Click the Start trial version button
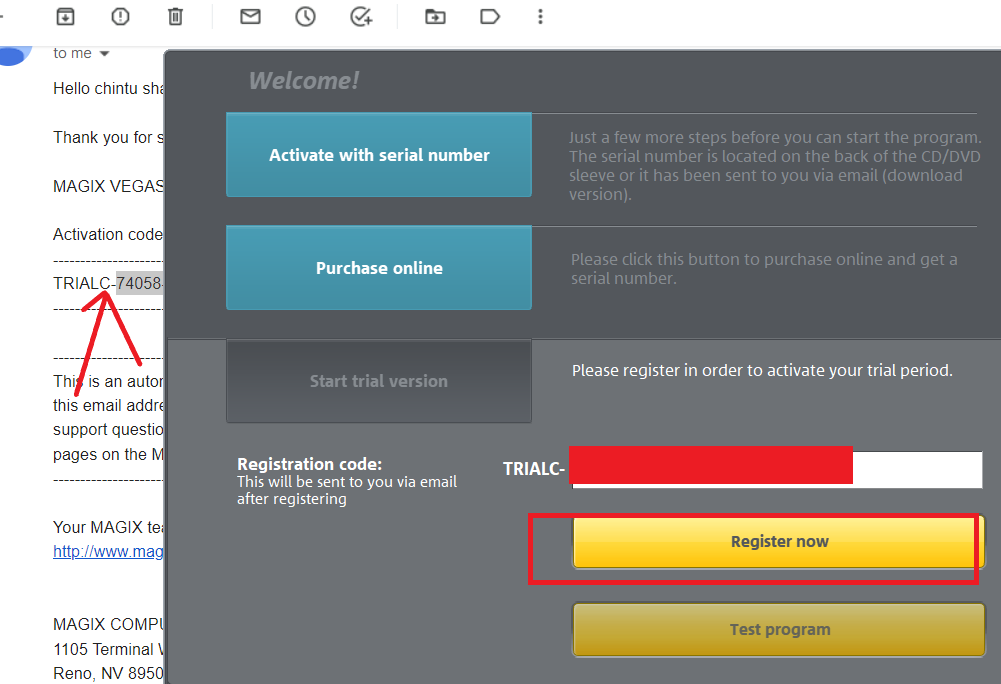 click(x=379, y=381)
